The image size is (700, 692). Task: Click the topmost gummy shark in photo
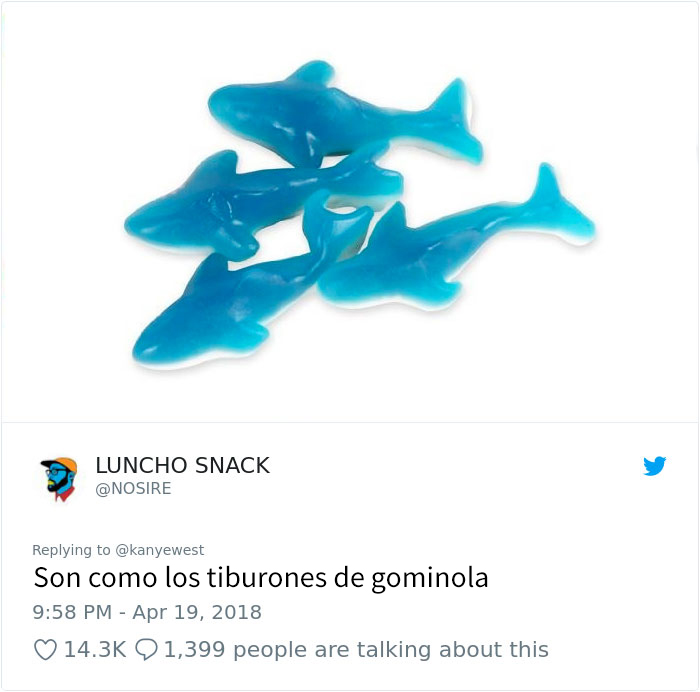pyautogui.click(x=345, y=114)
